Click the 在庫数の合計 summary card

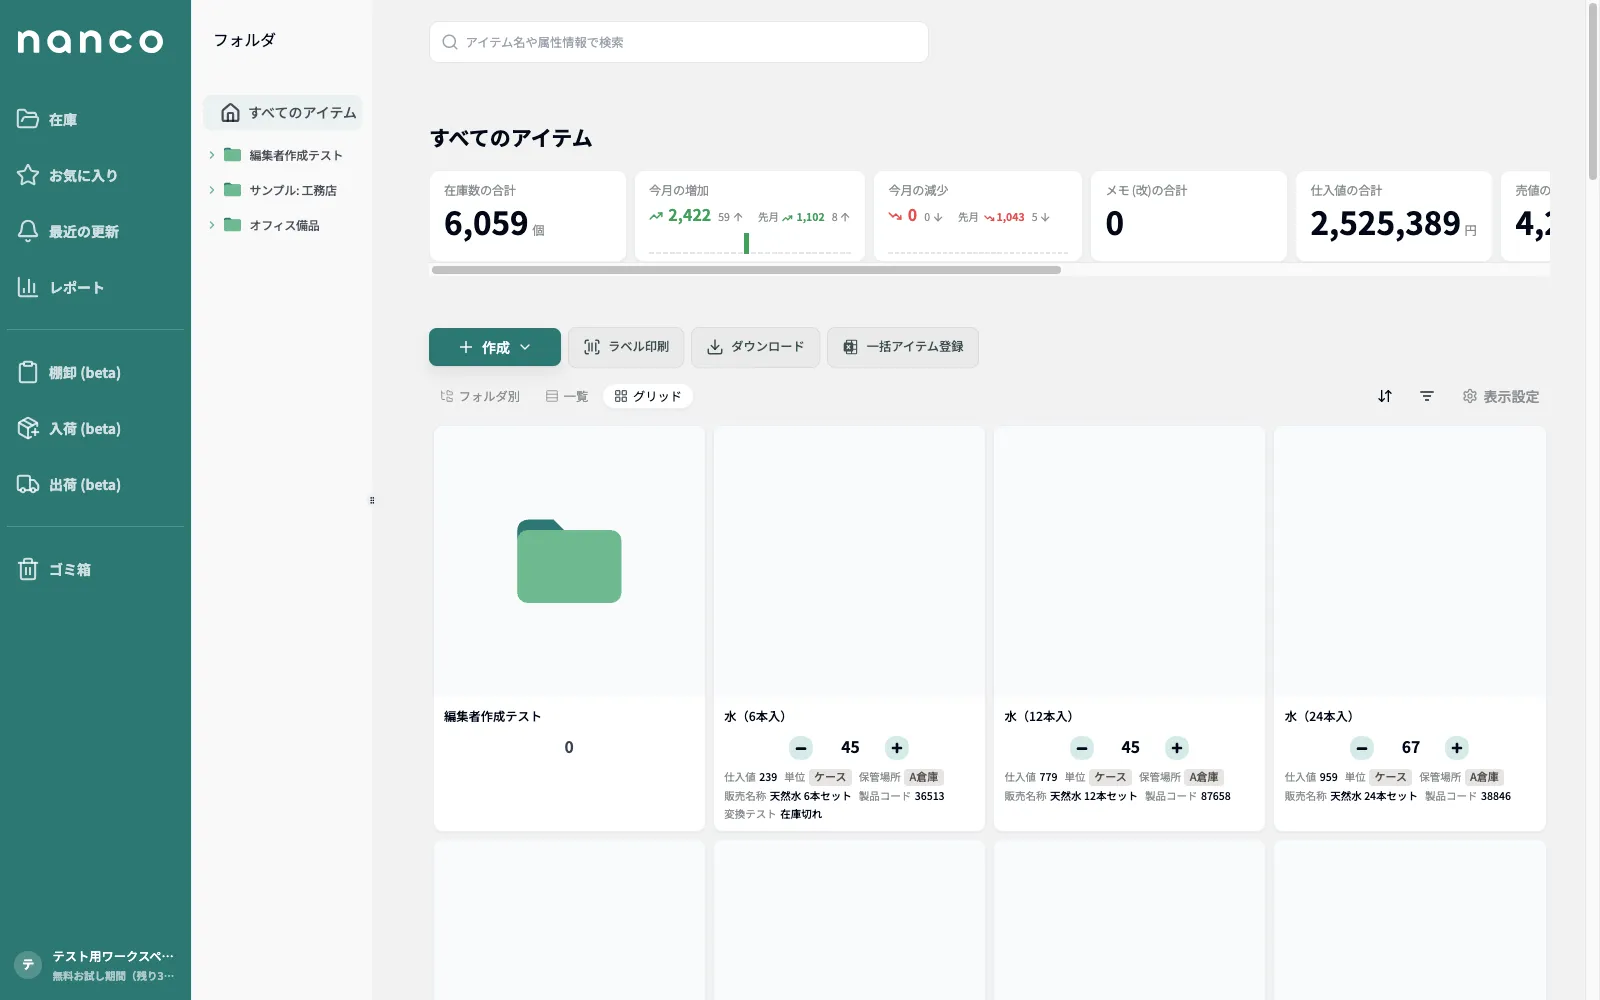click(528, 216)
